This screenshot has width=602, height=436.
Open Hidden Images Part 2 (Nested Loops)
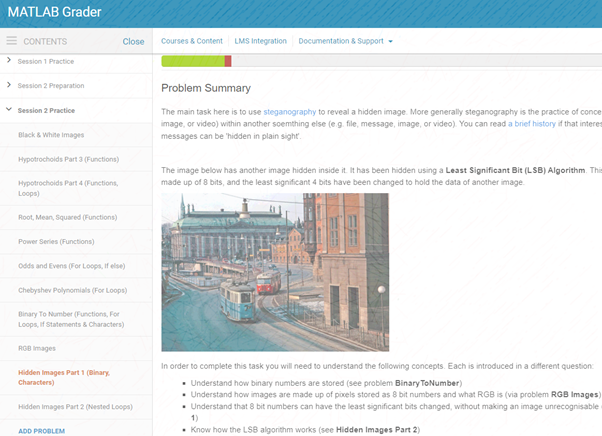click(x=75, y=407)
